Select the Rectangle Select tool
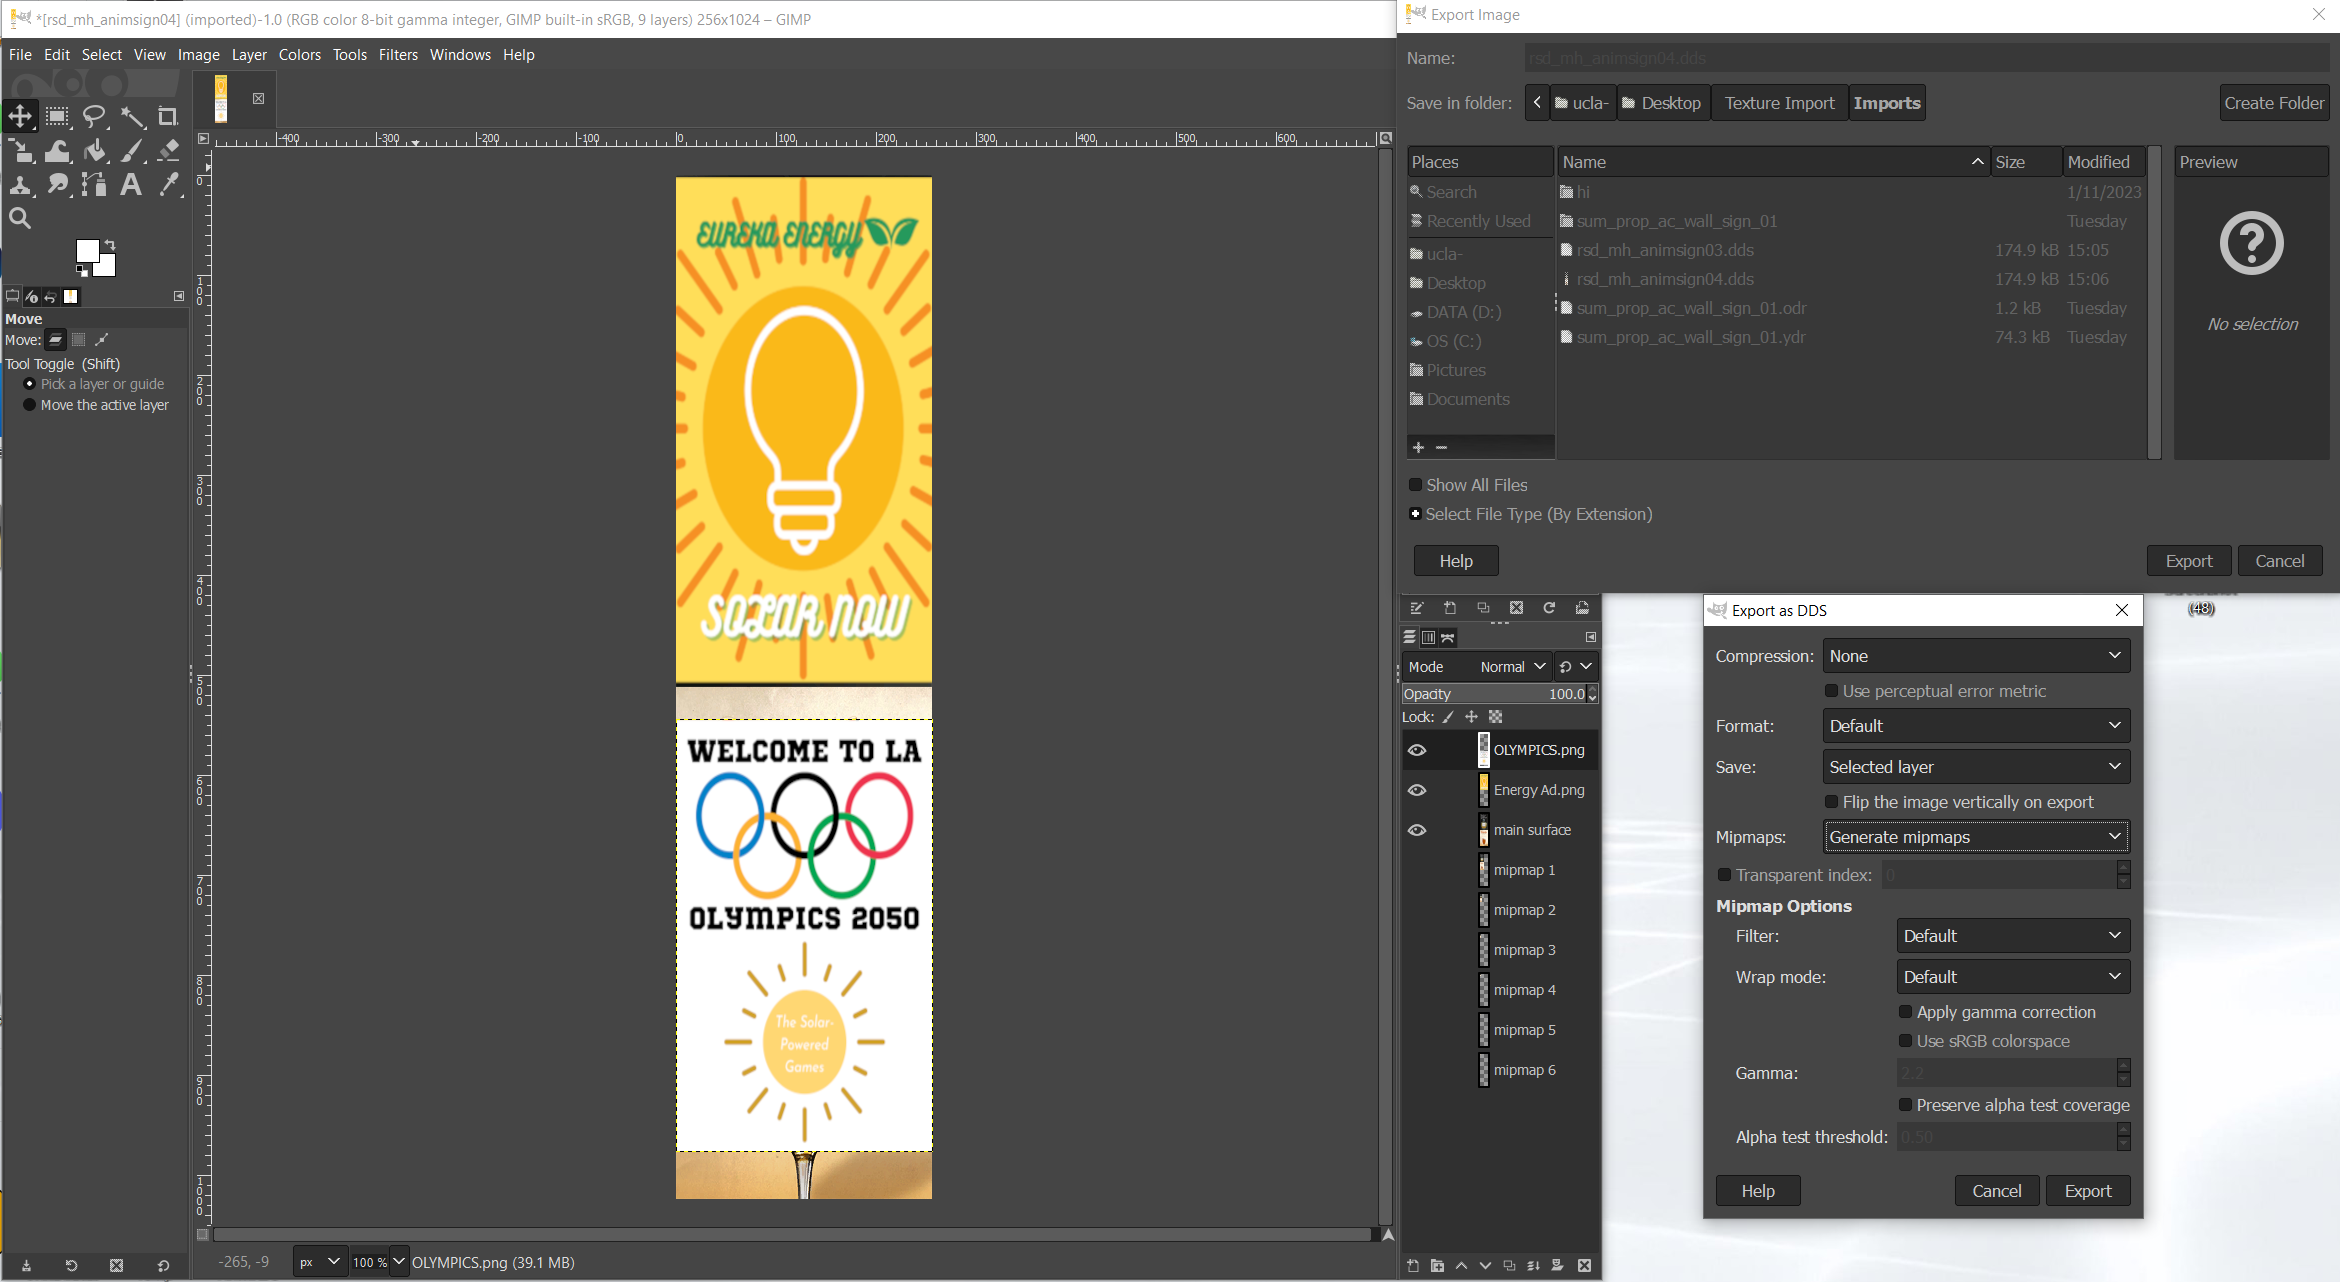The image size is (2340, 1282). click(57, 117)
